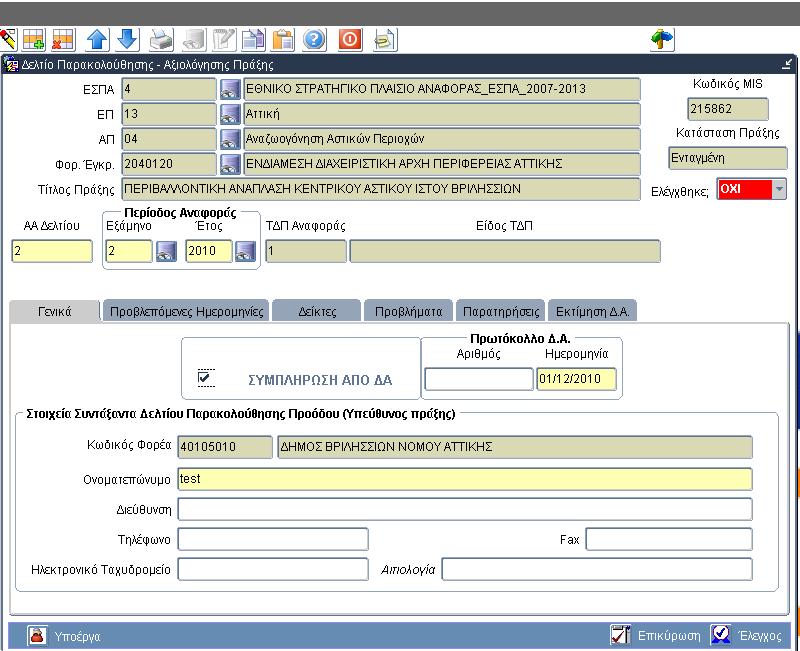Click the Fax input field
The image size is (800, 651).
click(x=669, y=539)
